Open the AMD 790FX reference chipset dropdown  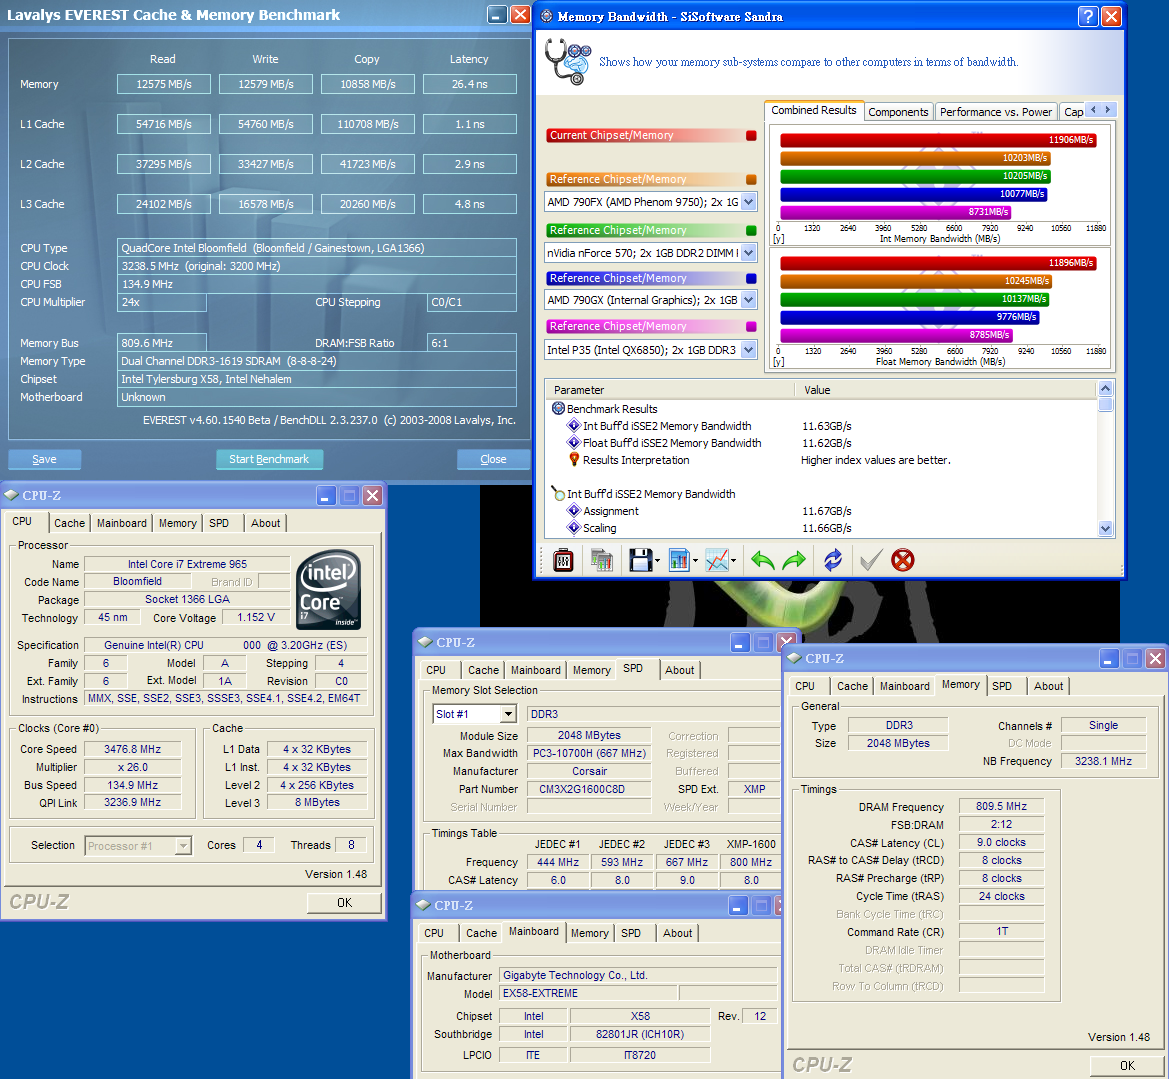pyautogui.click(x=748, y=202)
